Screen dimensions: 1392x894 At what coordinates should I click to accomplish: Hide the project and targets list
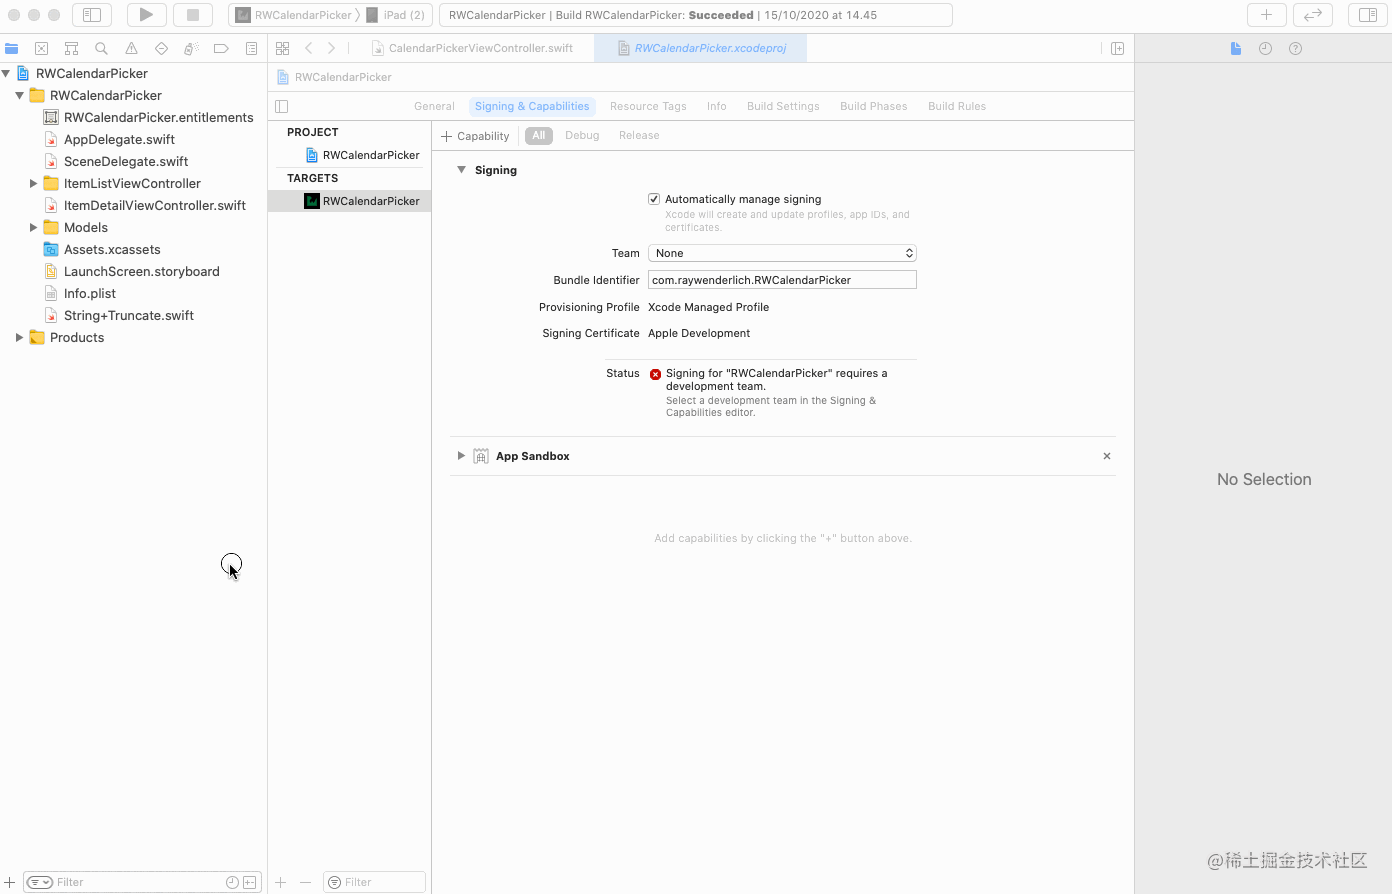[282, 106]
